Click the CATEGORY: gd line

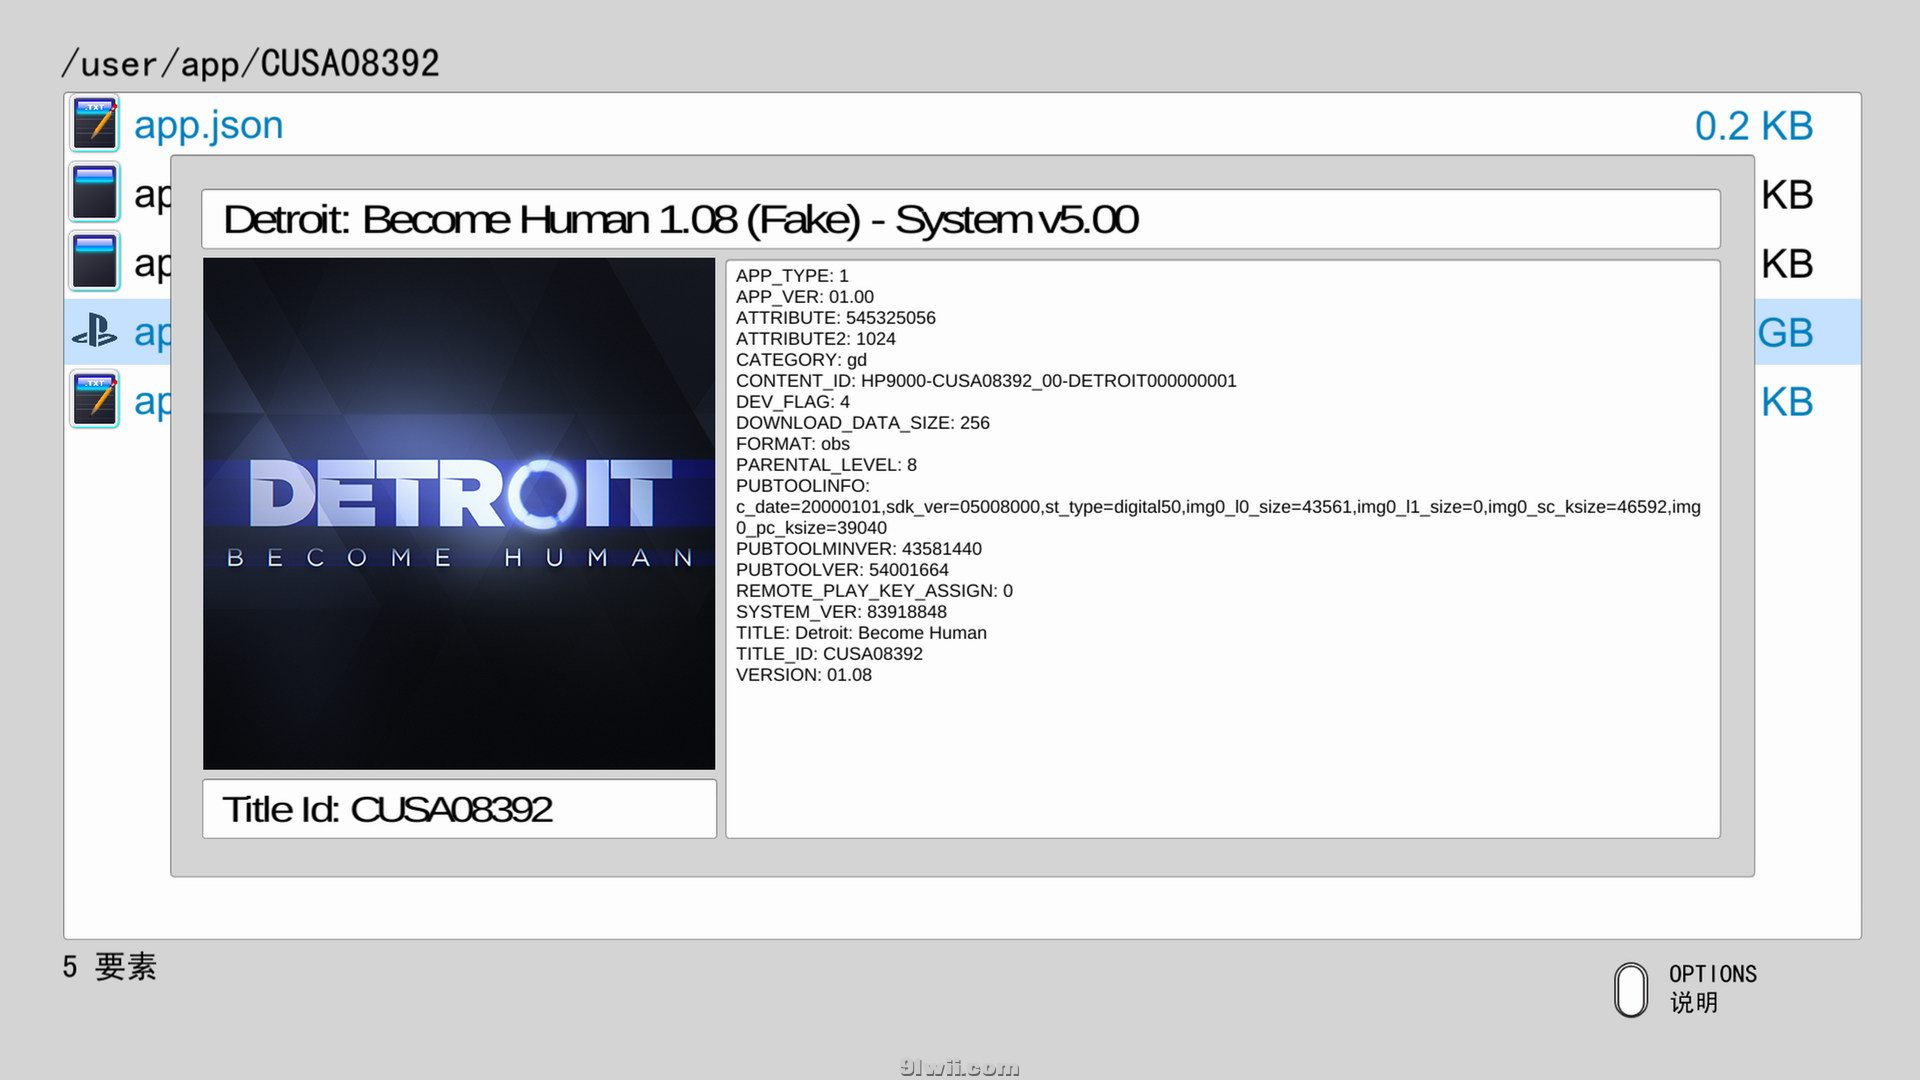801,360
